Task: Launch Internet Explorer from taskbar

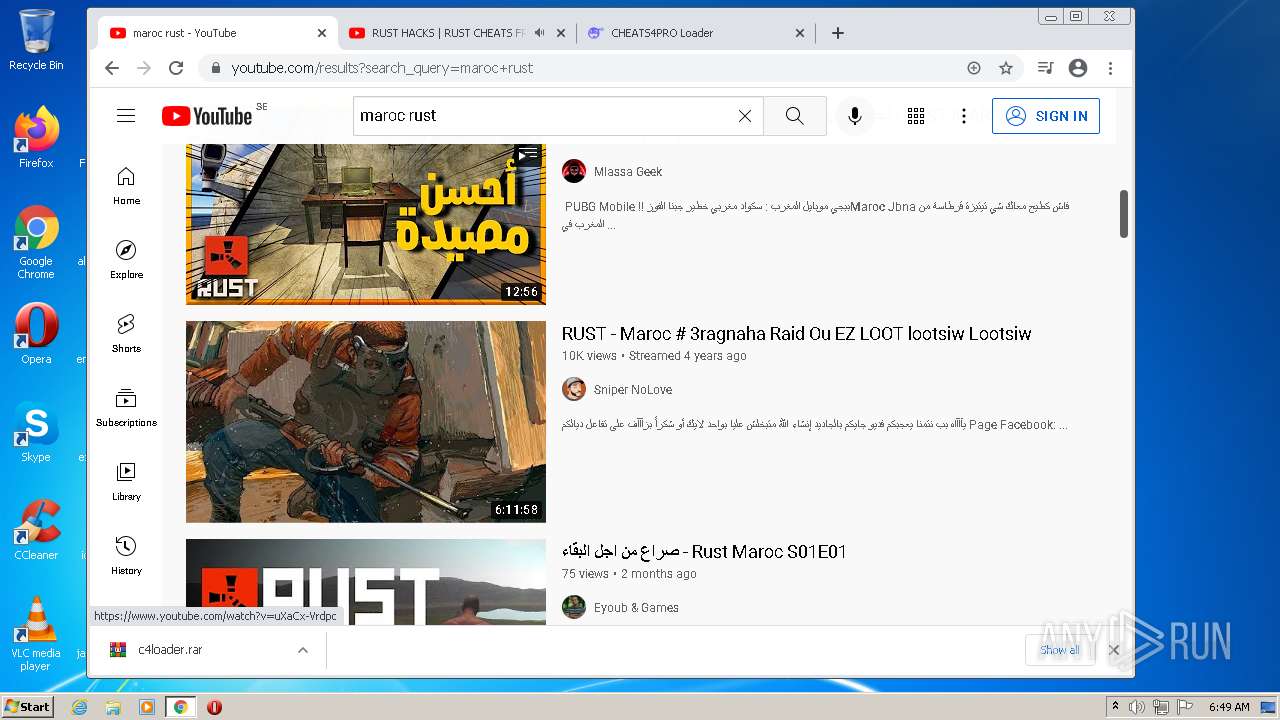Action: click(x=80, y=707)
